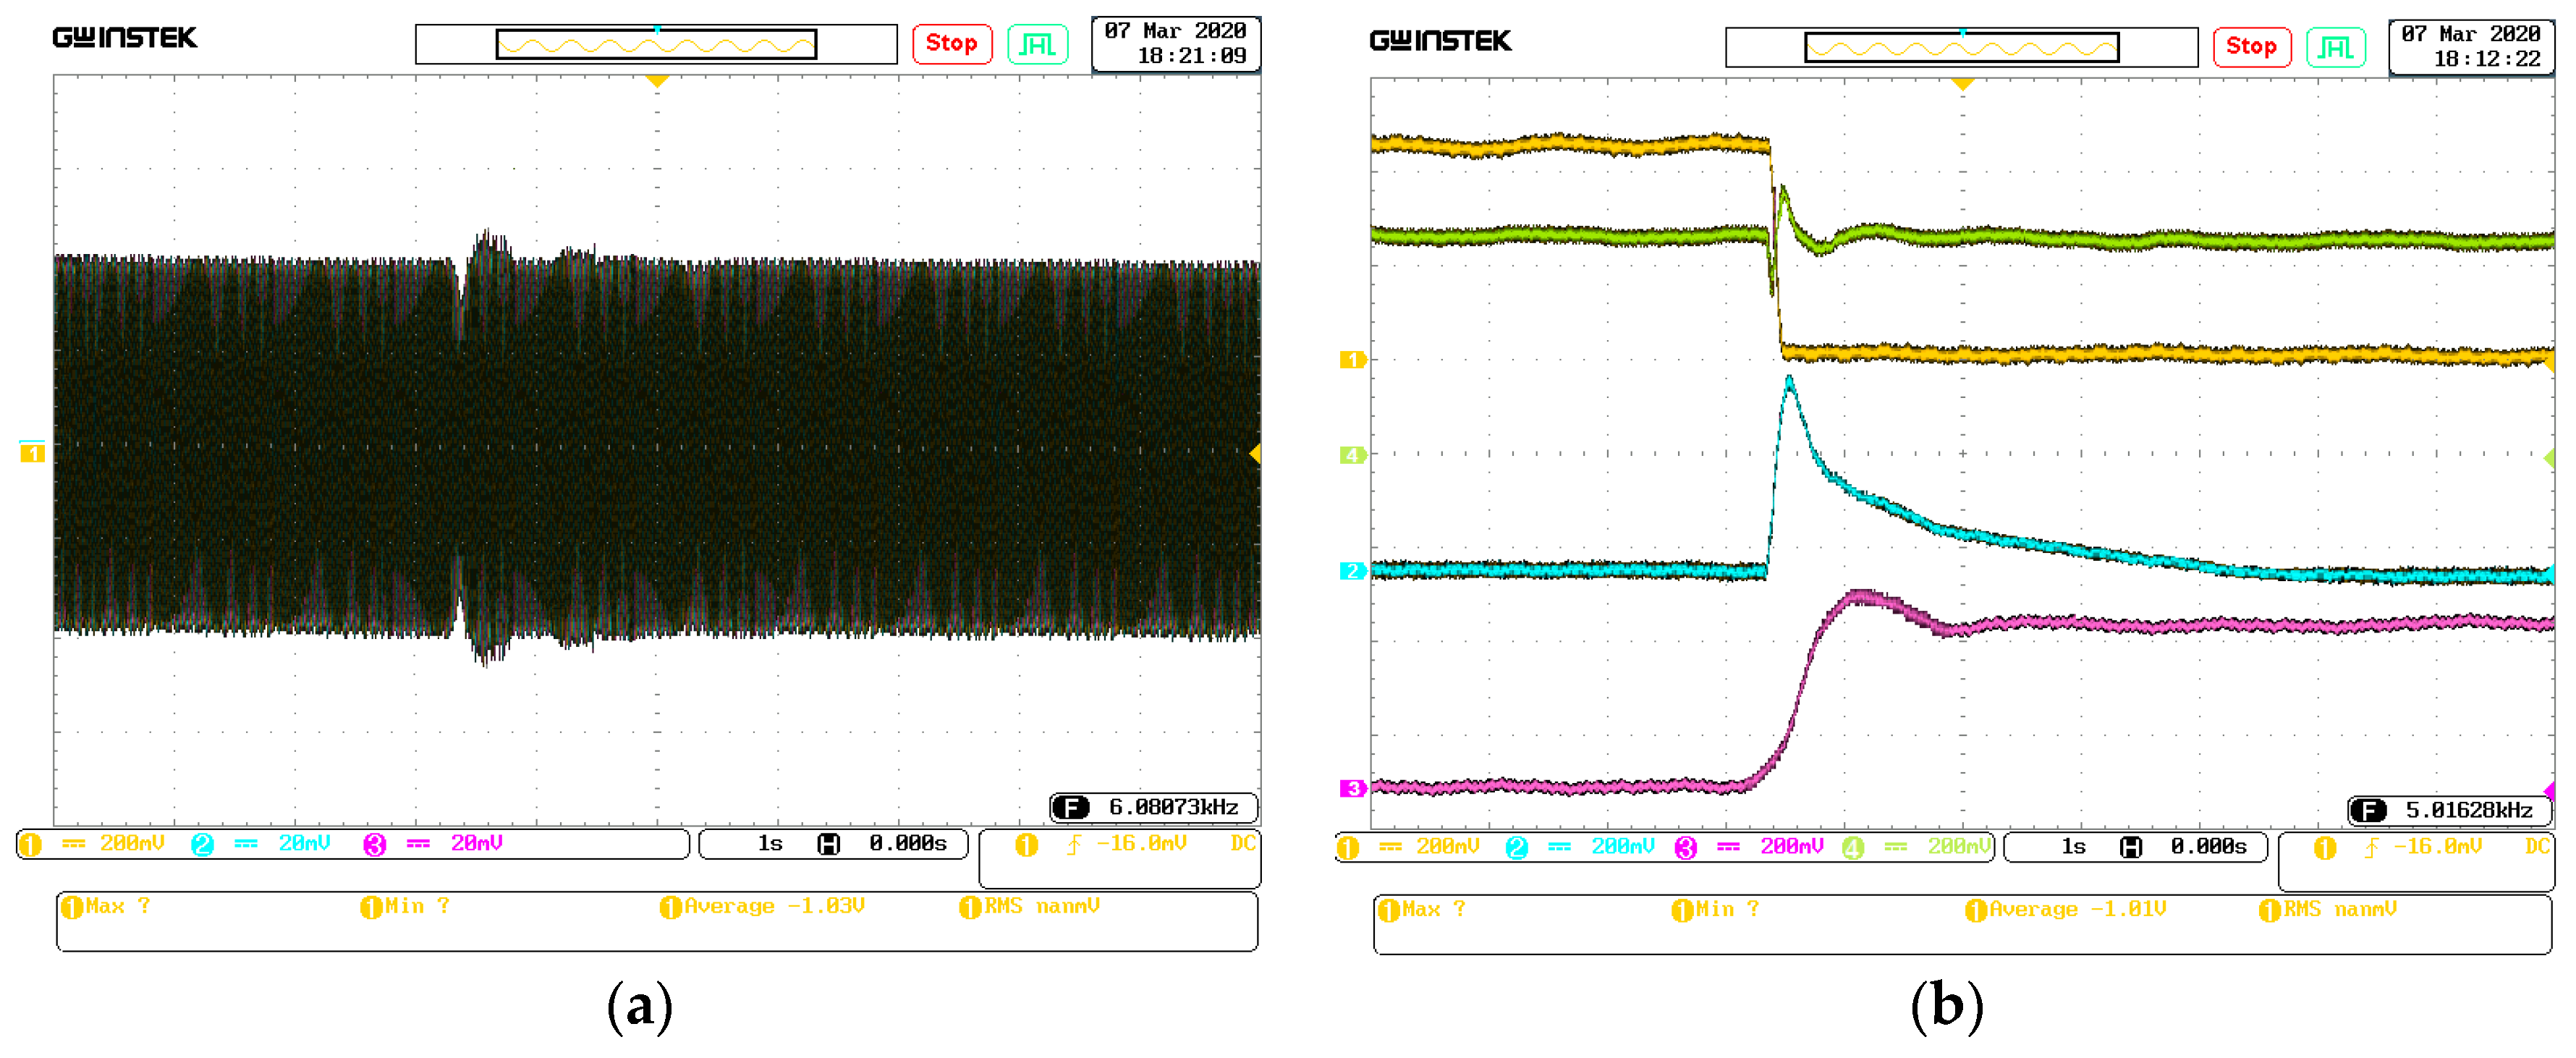
Task: Select channel 4 green marker, right plot
Action: coord(1352,455)
